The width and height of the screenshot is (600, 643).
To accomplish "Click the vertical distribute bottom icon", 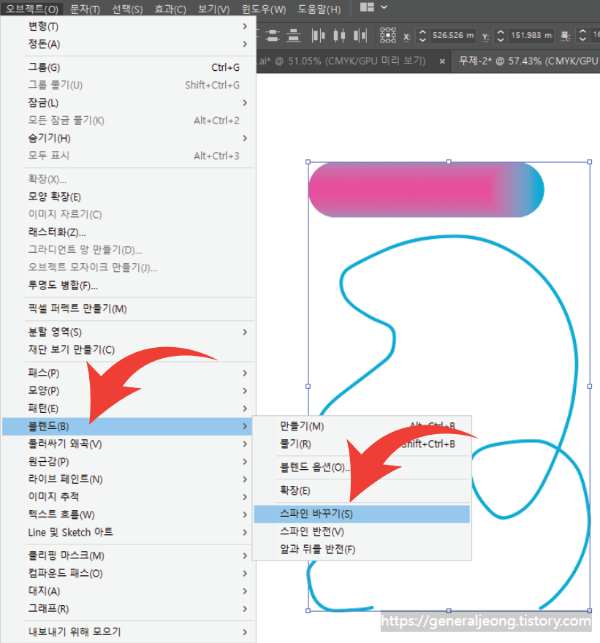I will pos(293,35).
